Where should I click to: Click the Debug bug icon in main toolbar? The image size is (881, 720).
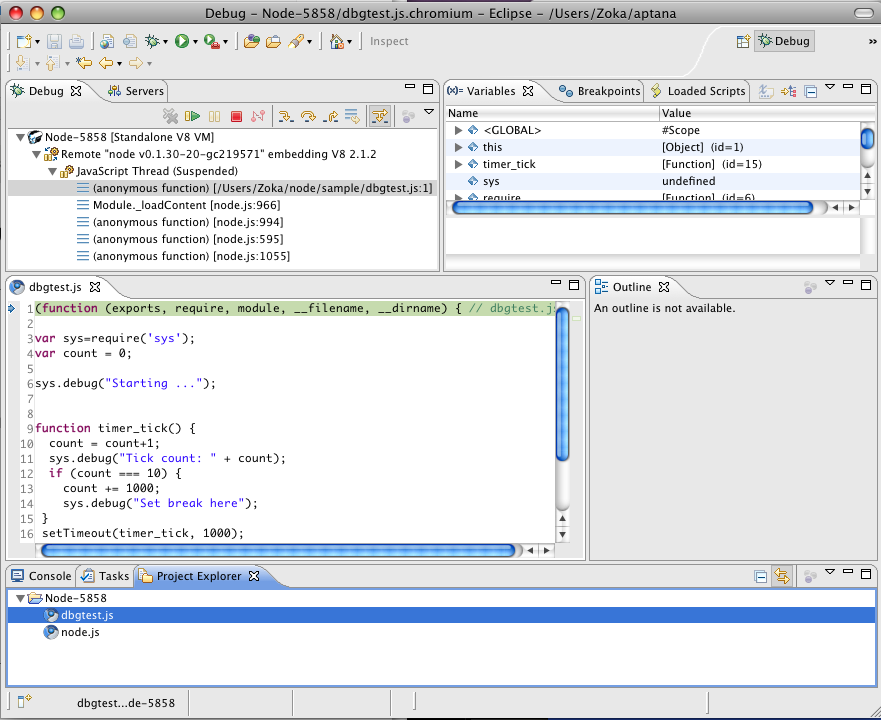coord(152,41)
